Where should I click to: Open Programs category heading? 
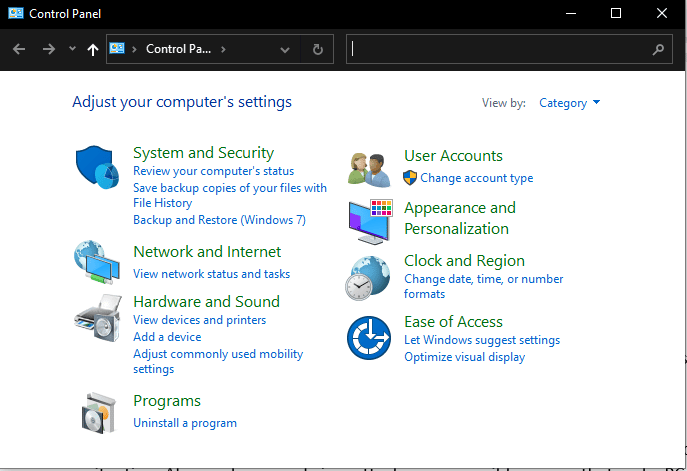tap(166, 401)
